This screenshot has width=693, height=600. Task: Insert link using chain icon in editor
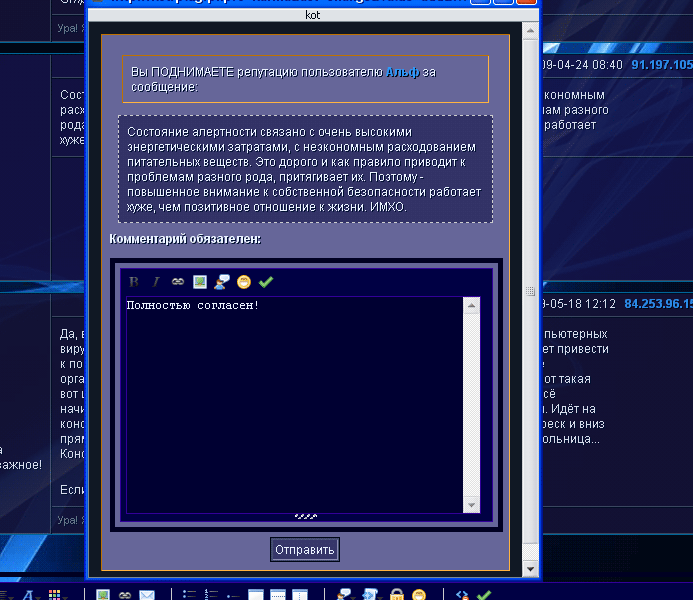tap(177, 282)
